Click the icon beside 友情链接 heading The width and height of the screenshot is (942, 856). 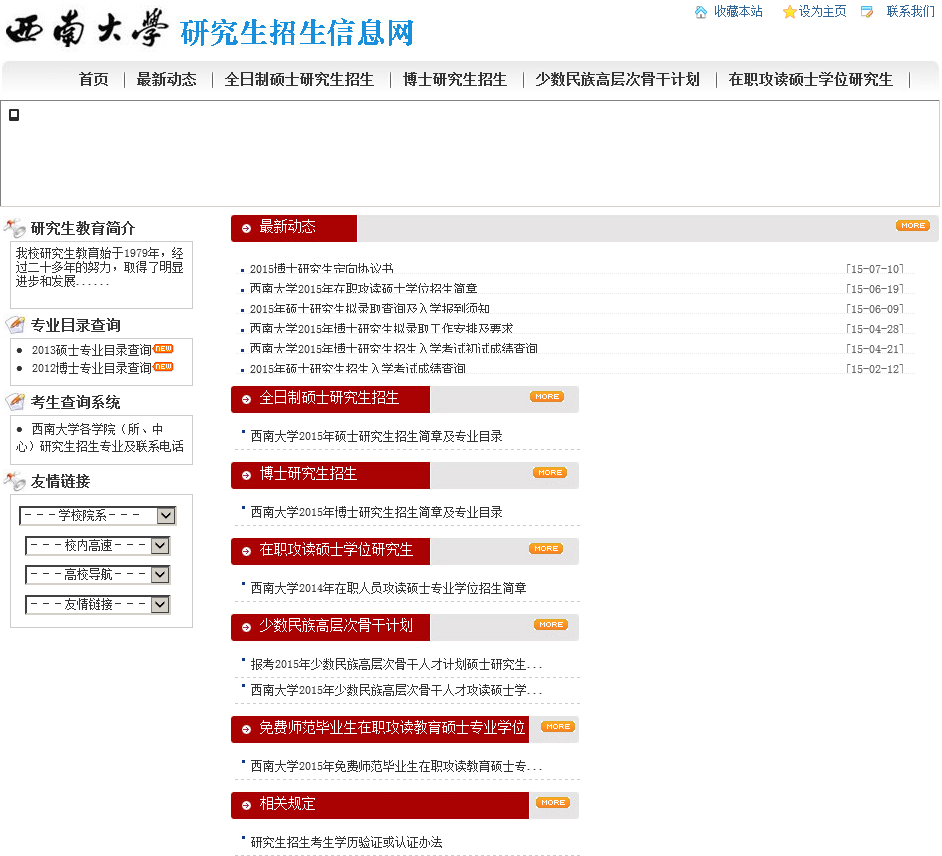point(15,481)
